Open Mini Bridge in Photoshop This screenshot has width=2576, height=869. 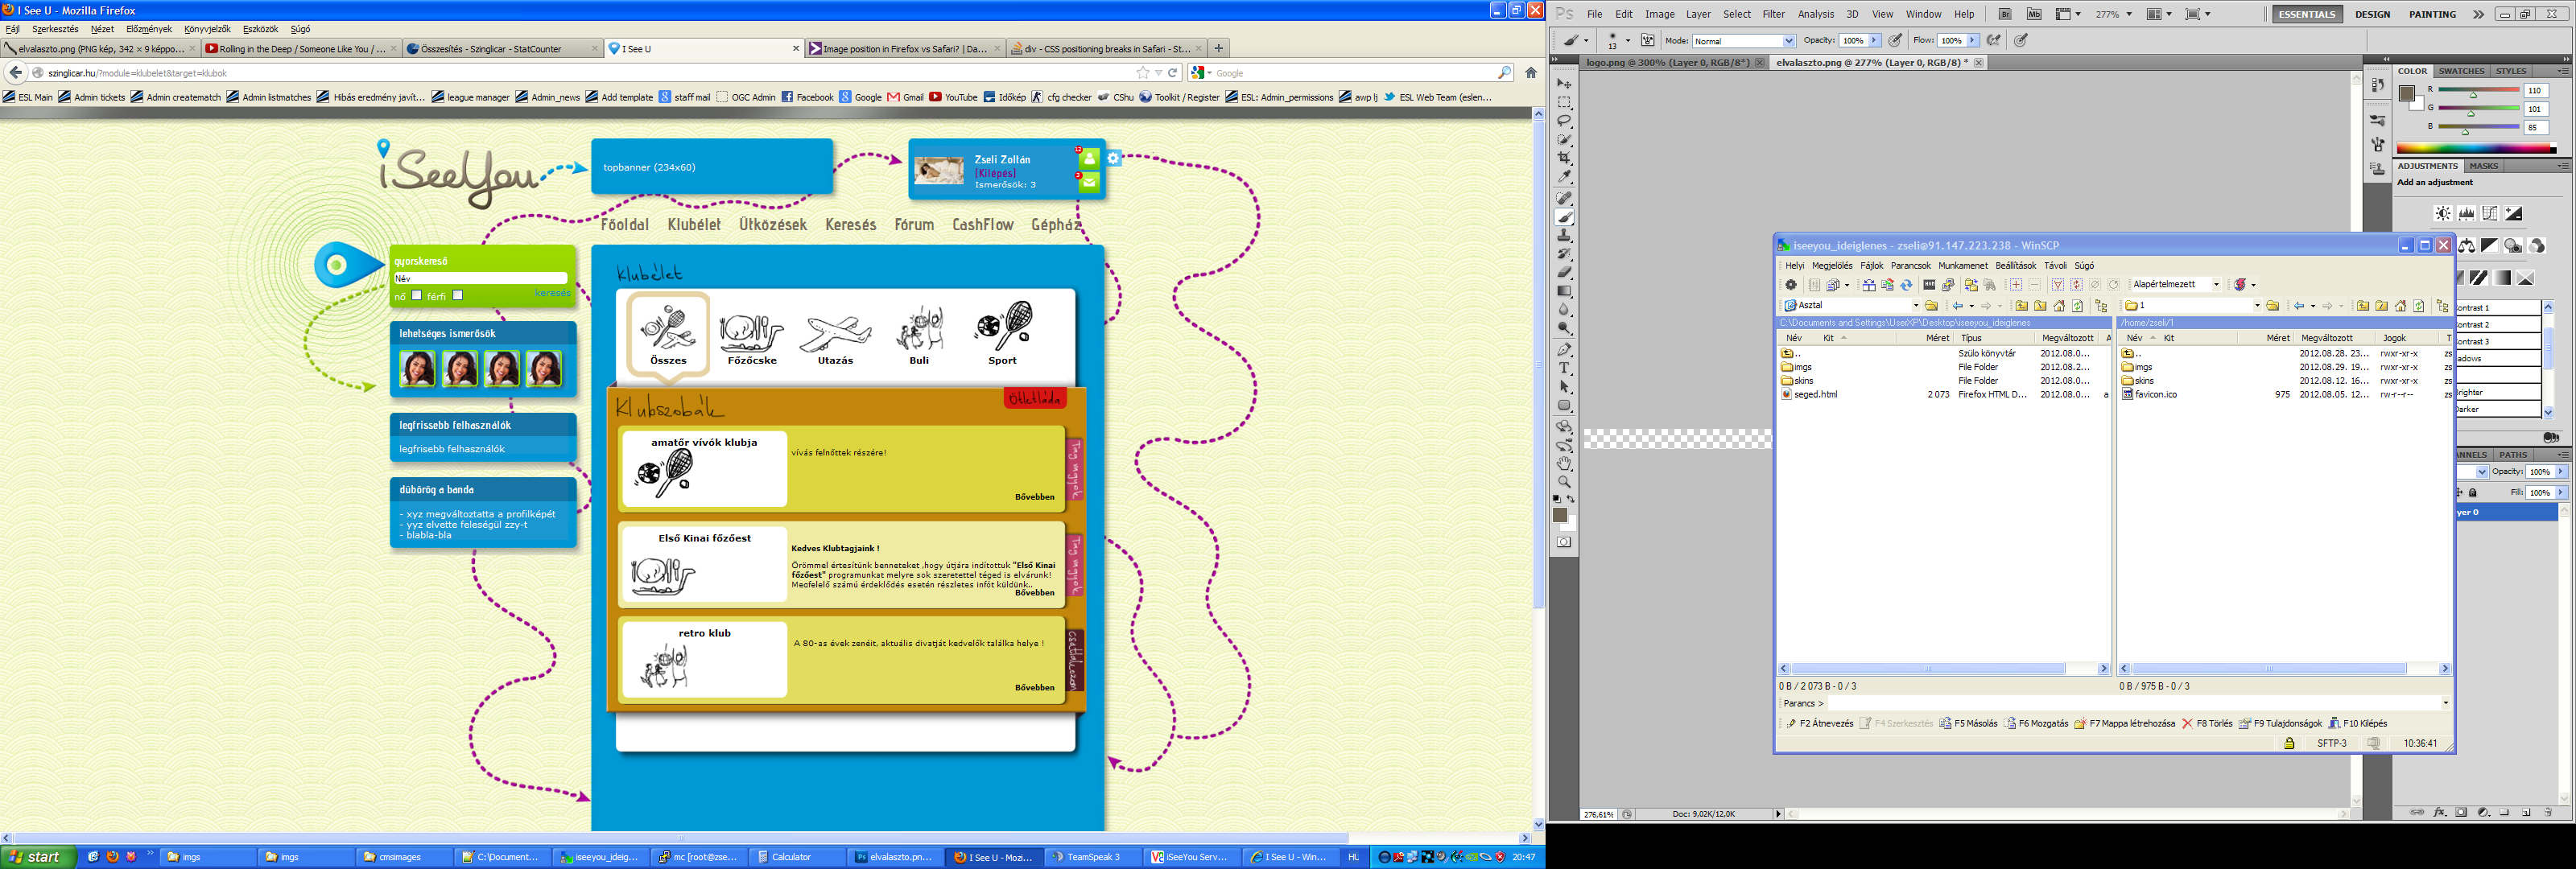tap(2034, 14)
